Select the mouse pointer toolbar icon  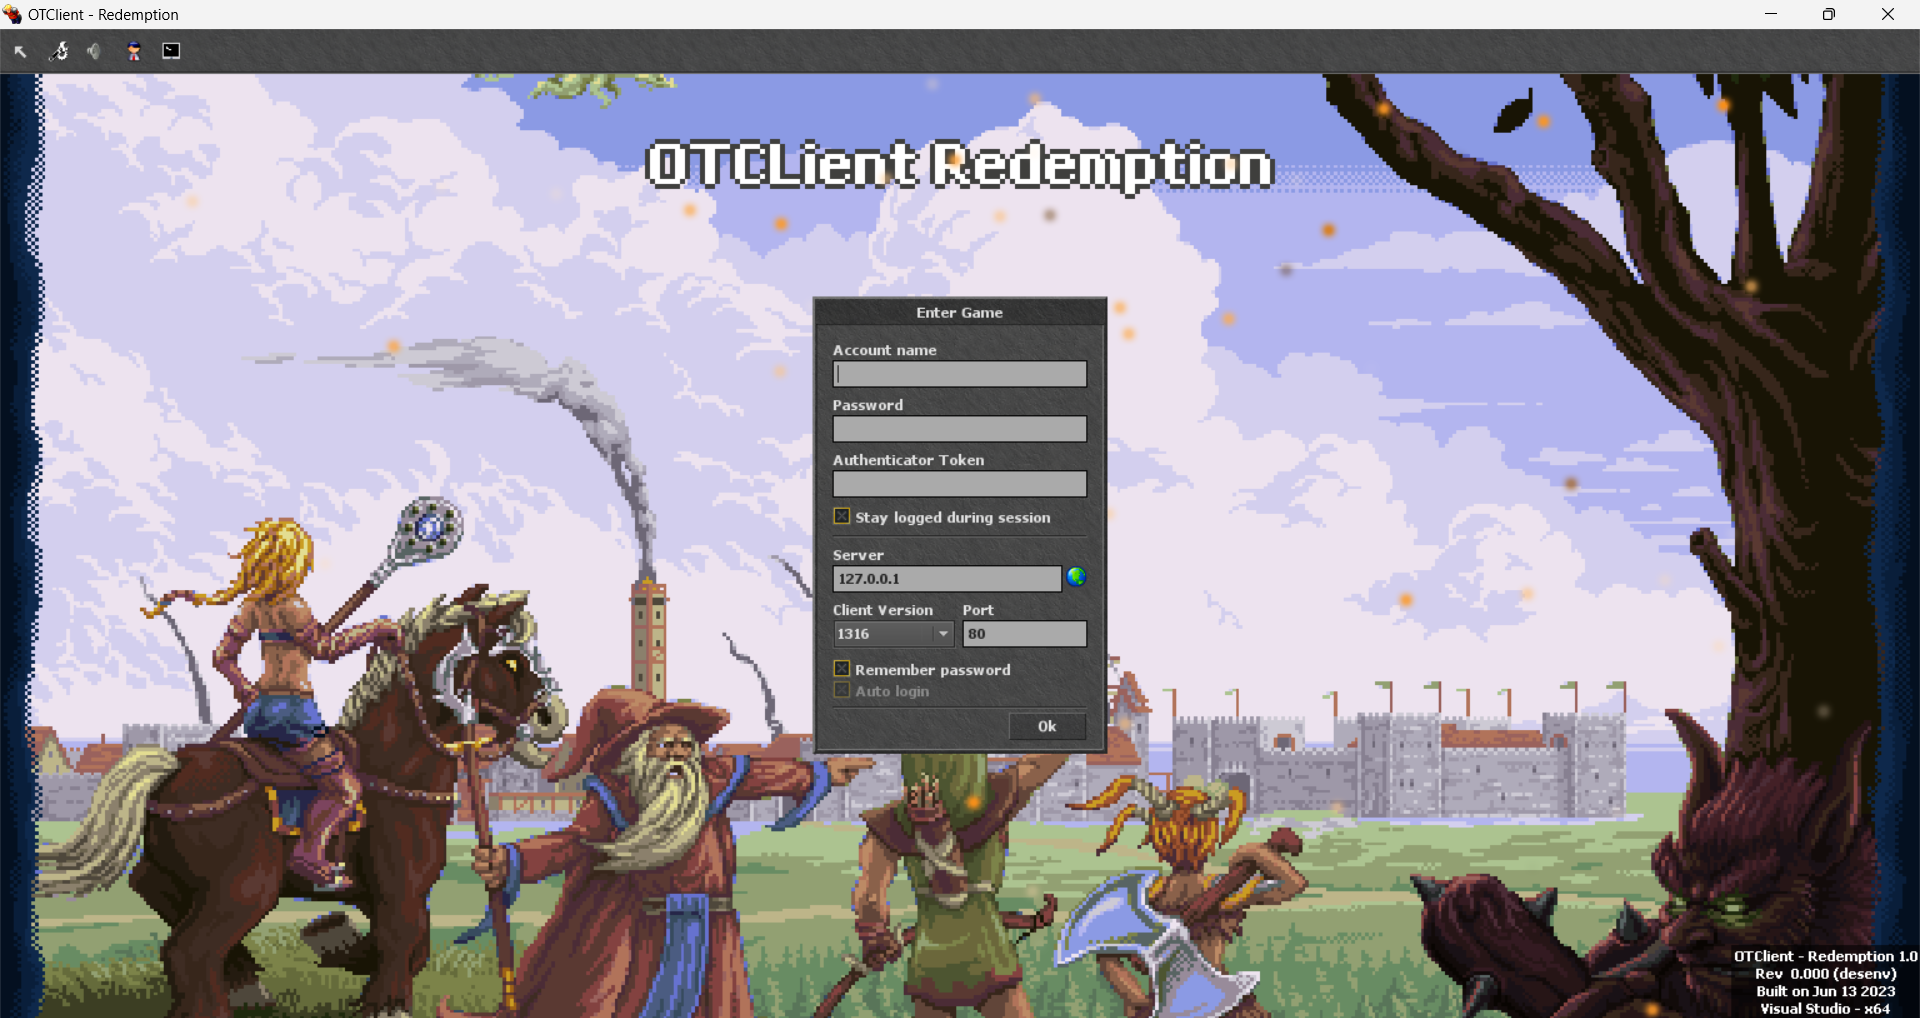pos(20,50)
